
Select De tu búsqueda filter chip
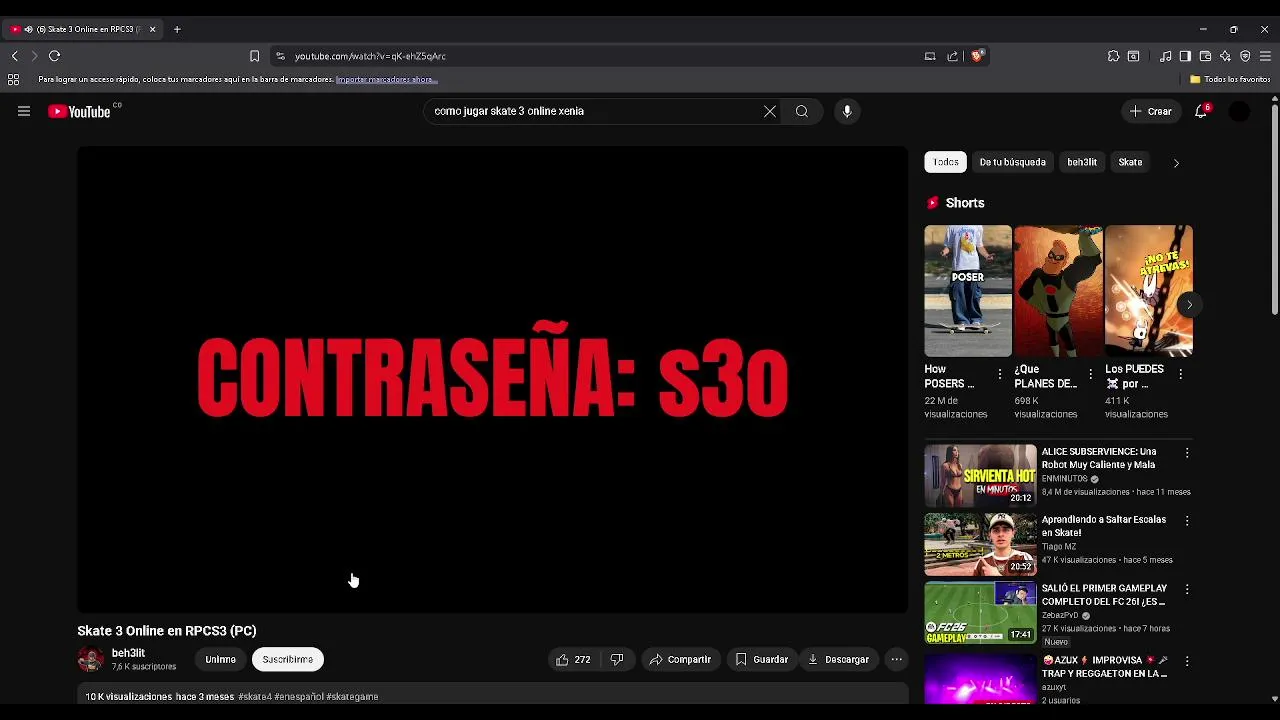coord(1012,162)
